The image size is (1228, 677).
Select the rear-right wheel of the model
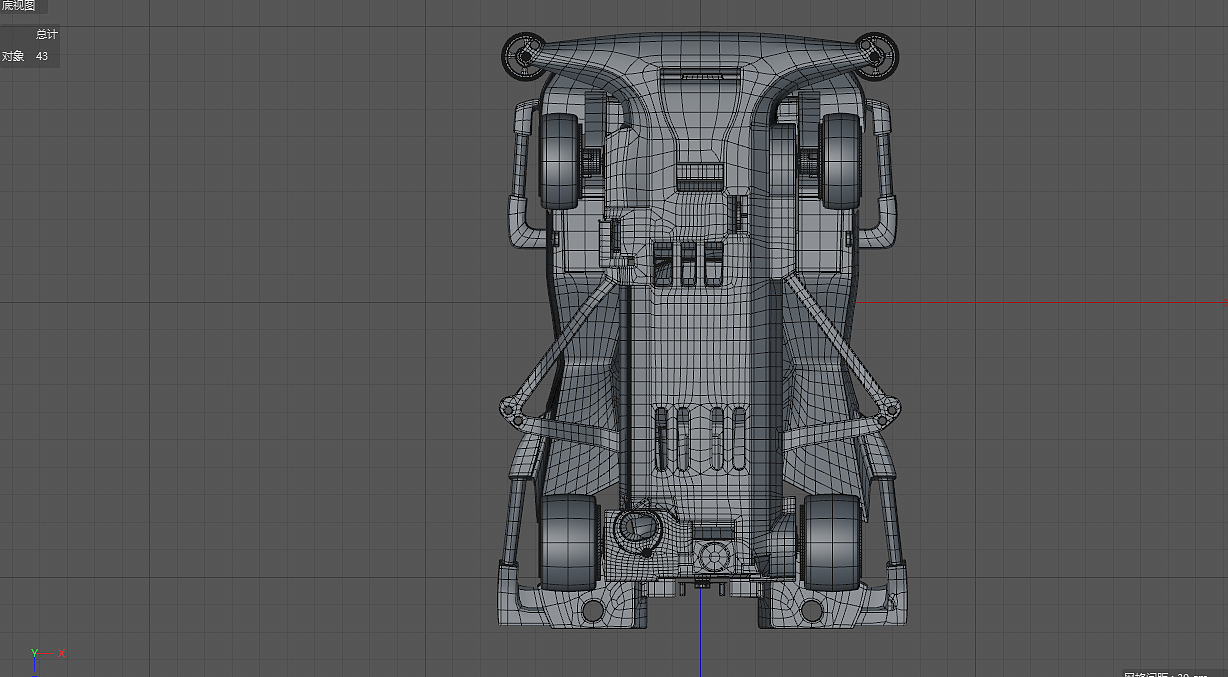point(831,542)
